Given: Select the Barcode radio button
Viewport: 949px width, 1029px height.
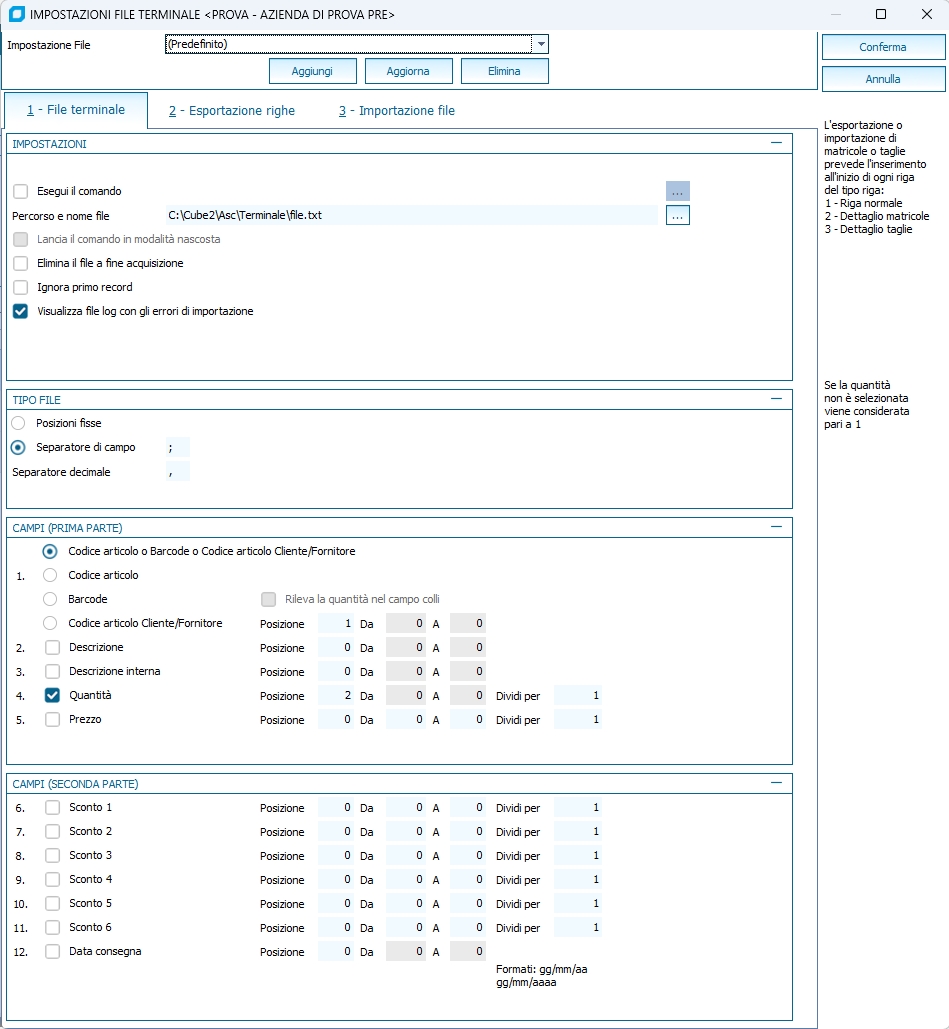Looking at the screenshot, I should coord(50,599).
